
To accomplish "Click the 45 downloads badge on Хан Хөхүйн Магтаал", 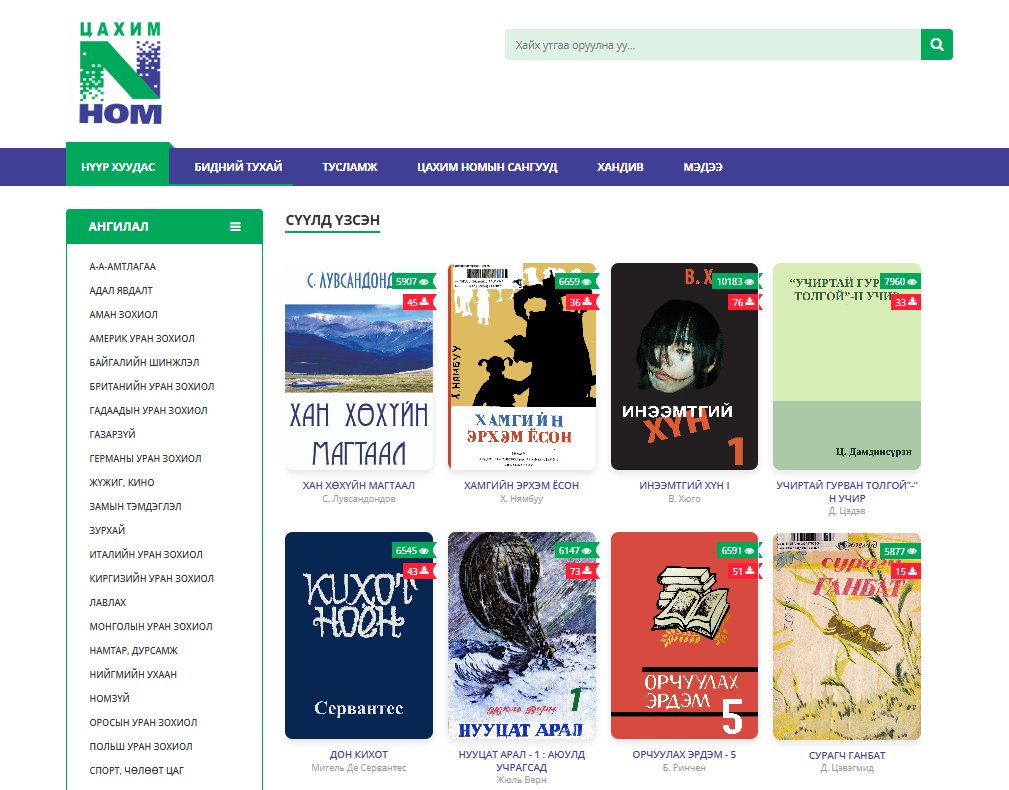I will pyautogui.click(x=418, y=302).
